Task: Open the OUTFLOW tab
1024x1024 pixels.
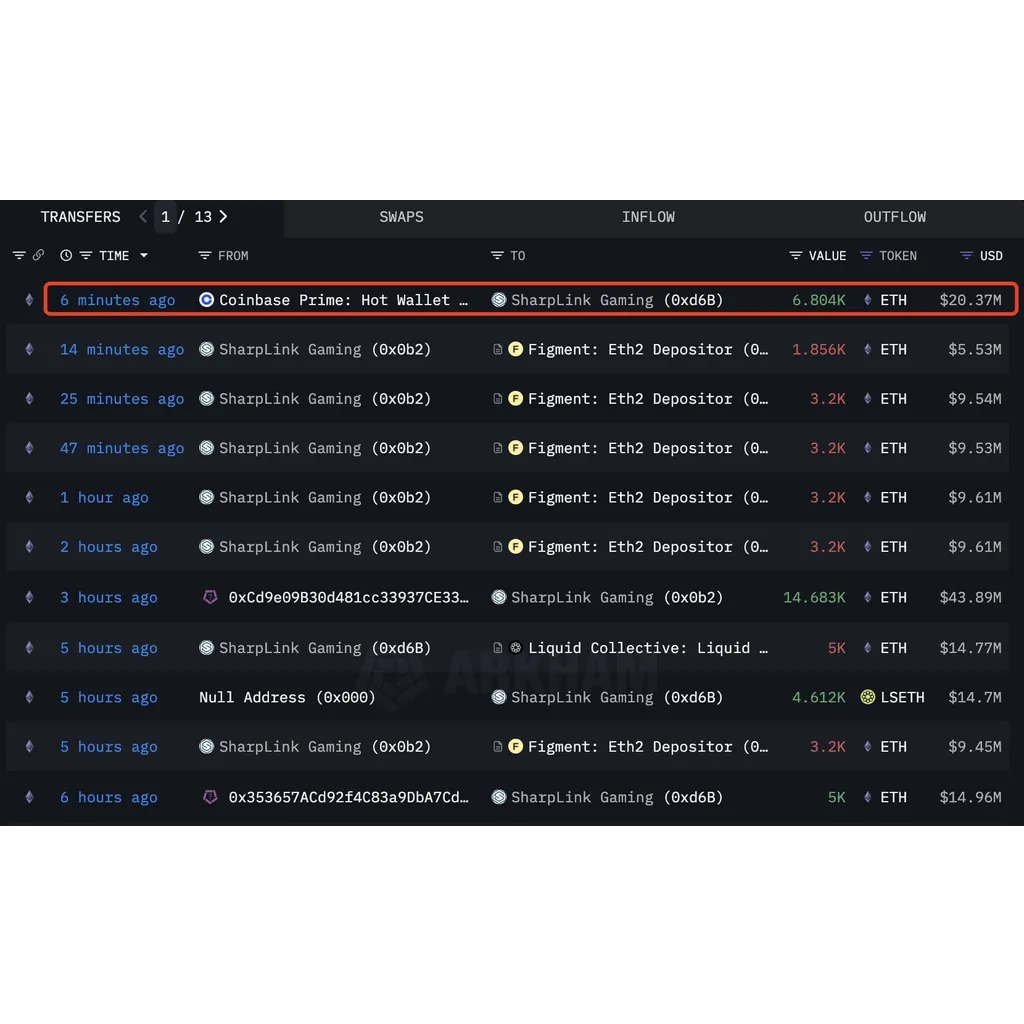Action: [x=894, y=217]
